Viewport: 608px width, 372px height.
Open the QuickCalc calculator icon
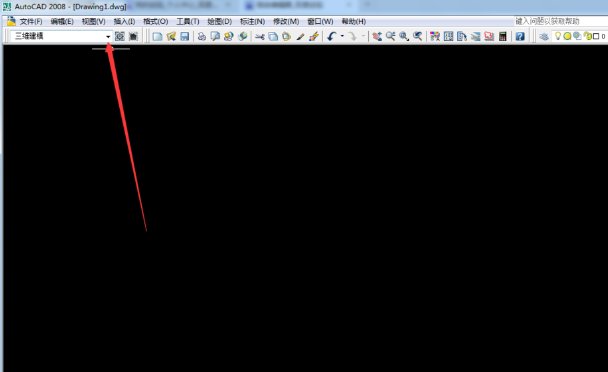pos(503,36)
